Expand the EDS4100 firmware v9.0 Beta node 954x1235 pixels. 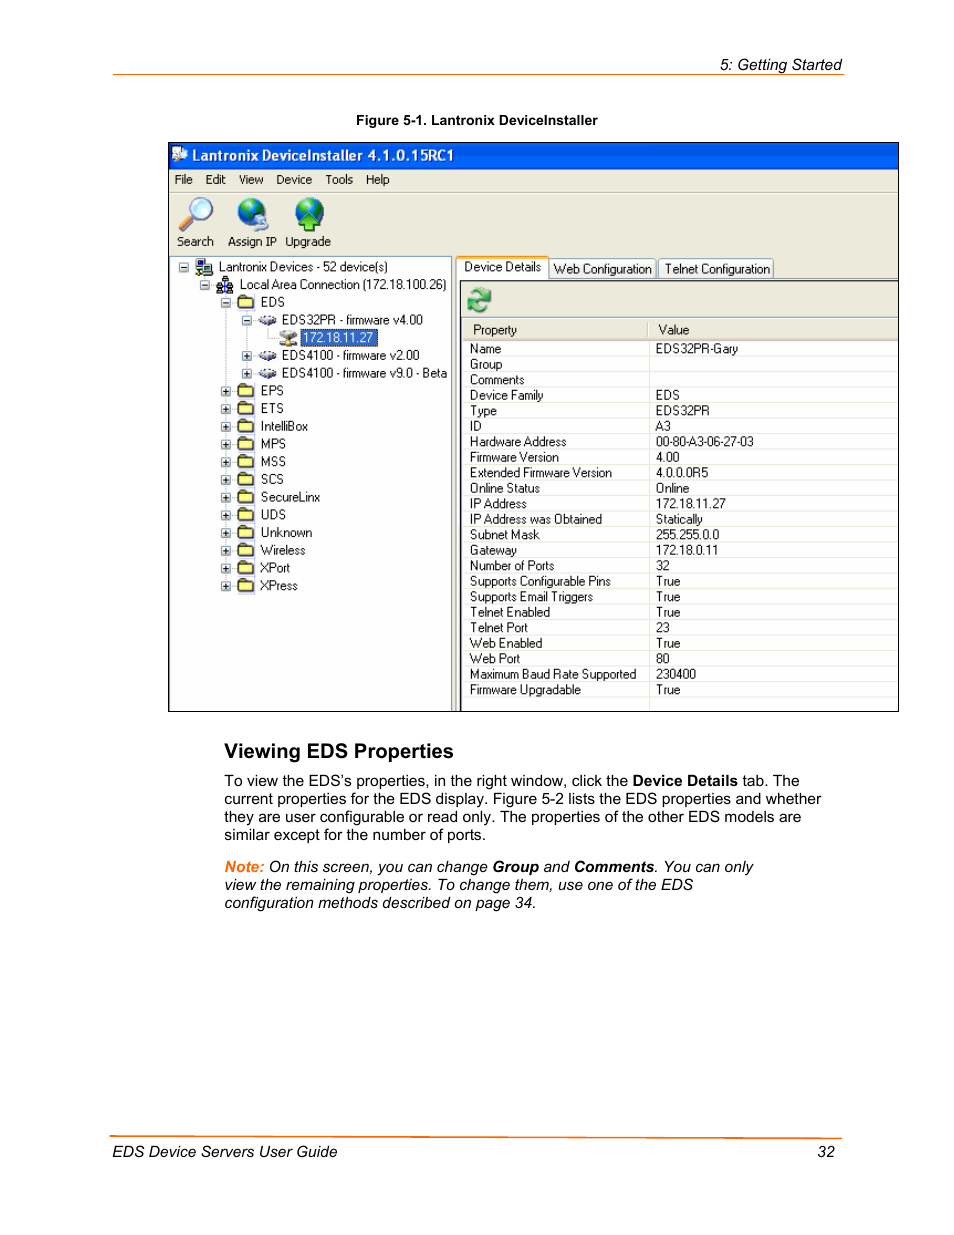(x=247, y=374)
